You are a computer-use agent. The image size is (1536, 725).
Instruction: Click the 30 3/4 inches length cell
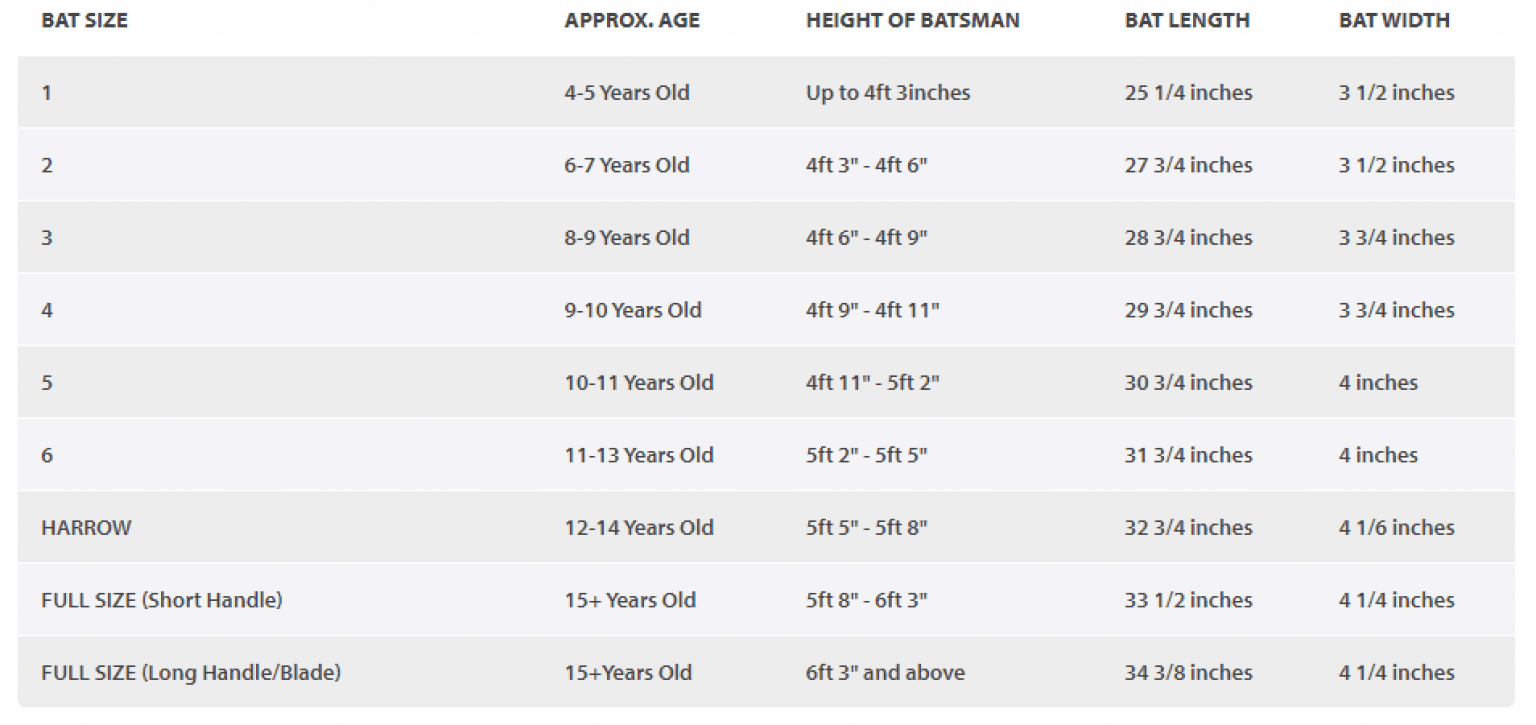(1188, 383)
